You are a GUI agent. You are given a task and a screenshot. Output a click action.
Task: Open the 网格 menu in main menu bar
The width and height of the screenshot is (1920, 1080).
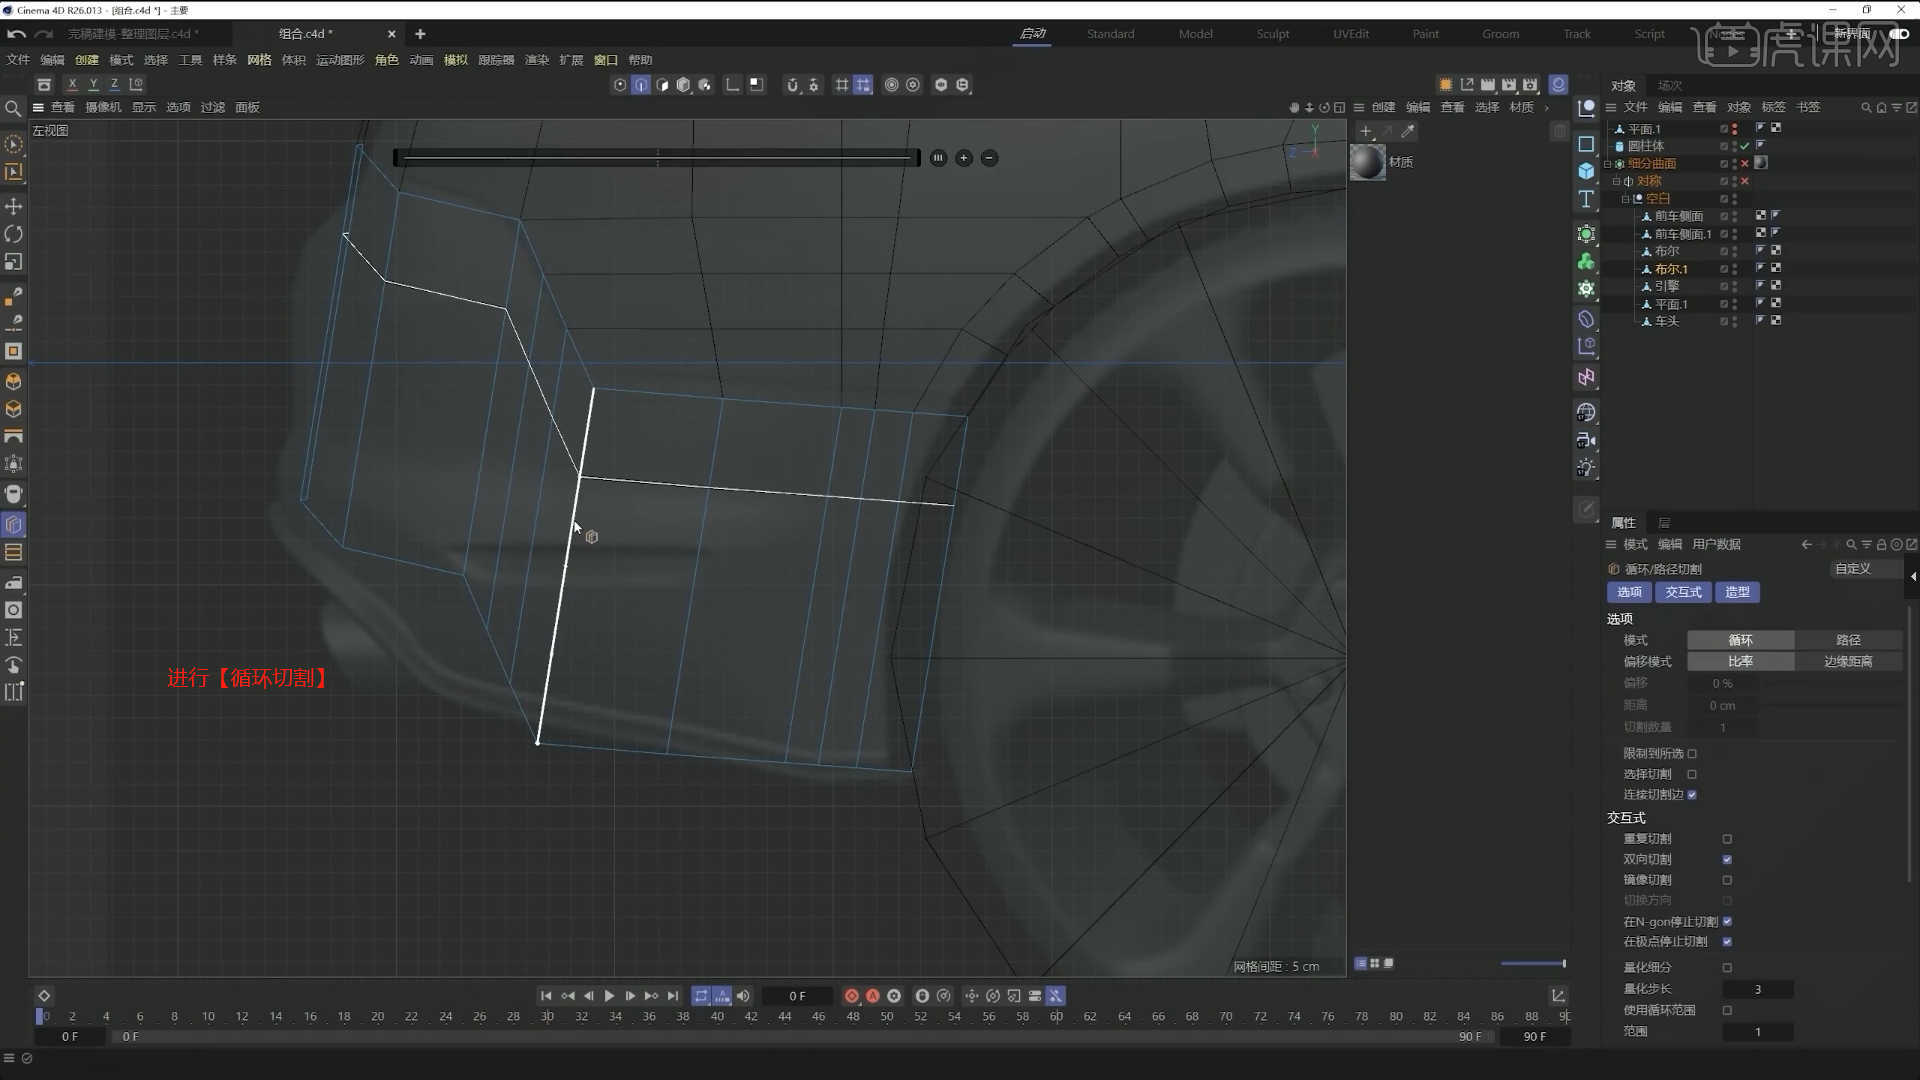pos(259,60)
